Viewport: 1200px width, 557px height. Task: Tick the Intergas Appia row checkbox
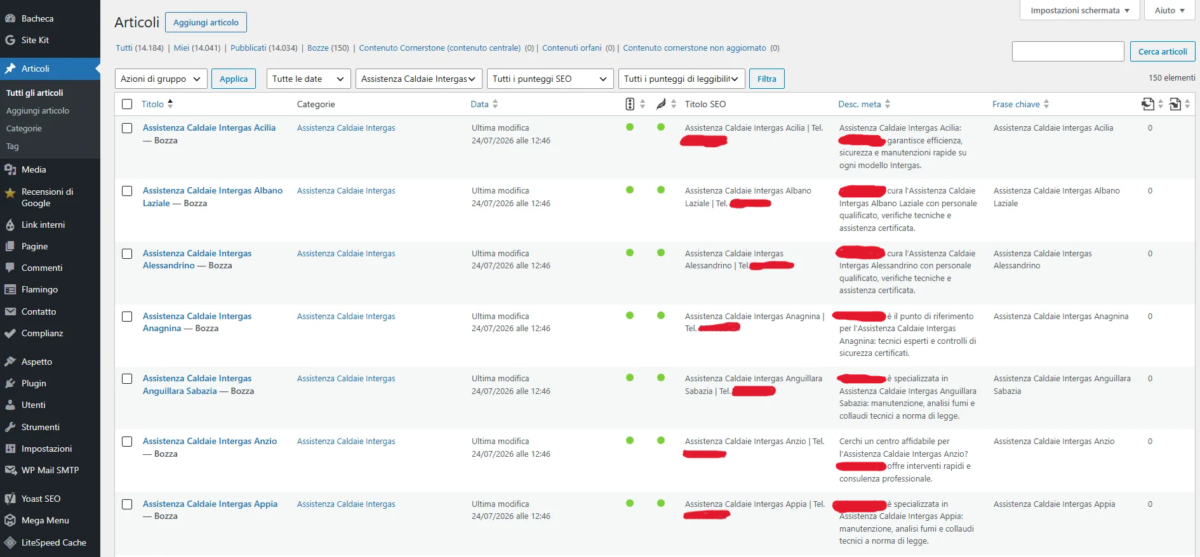(127, 505)
